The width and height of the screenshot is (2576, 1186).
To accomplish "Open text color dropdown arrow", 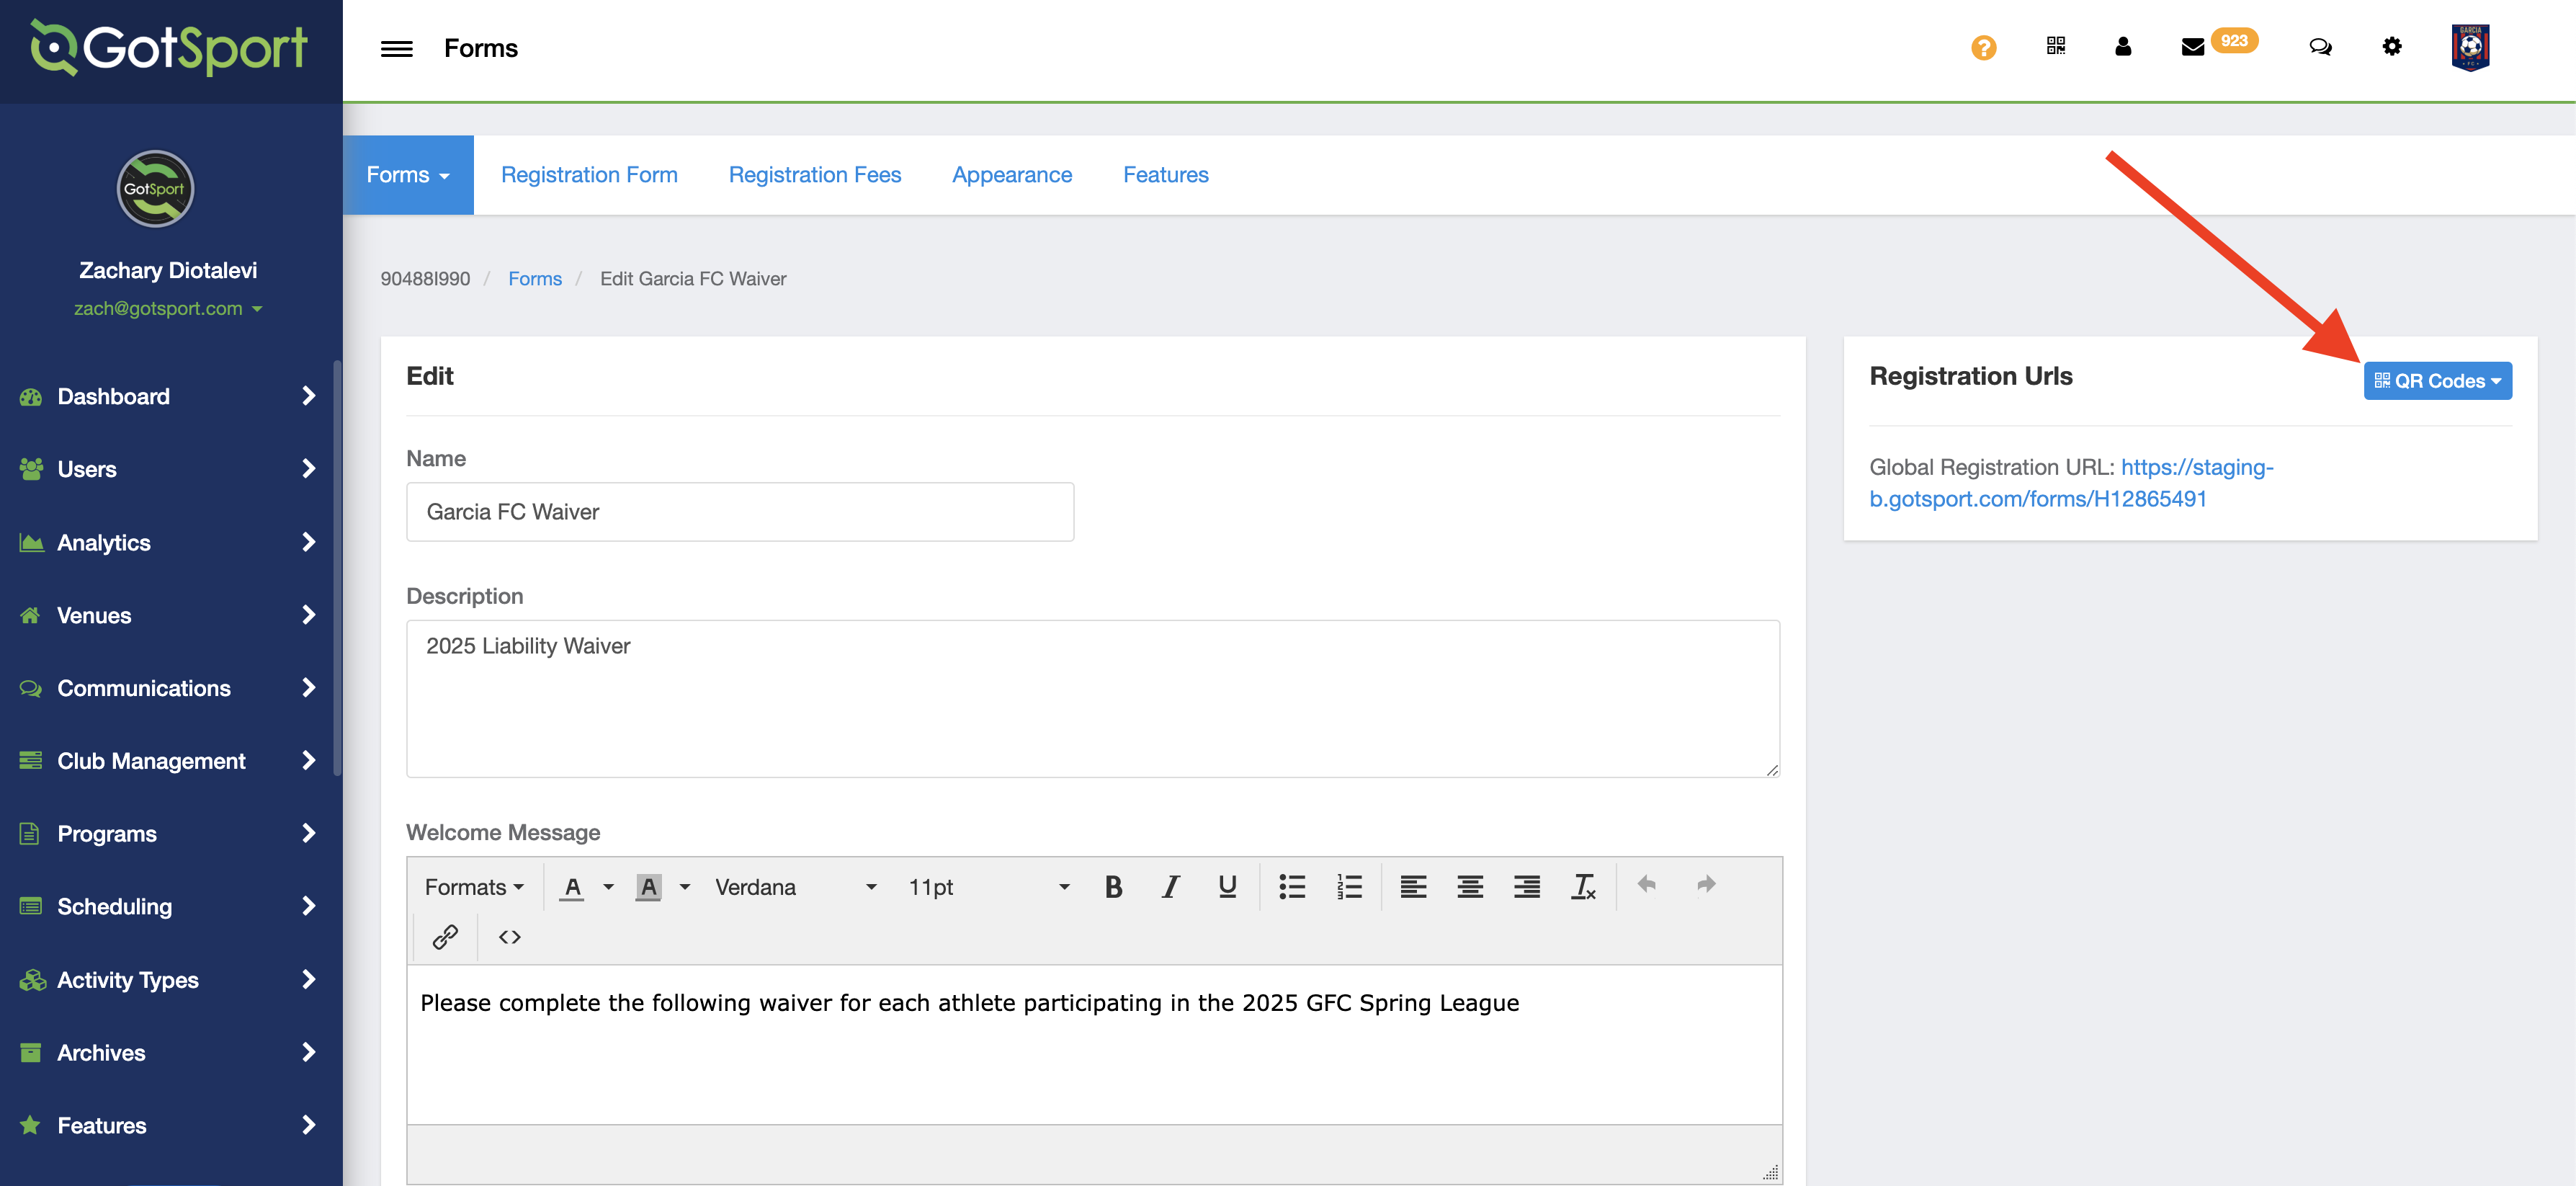I will [607, 887].
